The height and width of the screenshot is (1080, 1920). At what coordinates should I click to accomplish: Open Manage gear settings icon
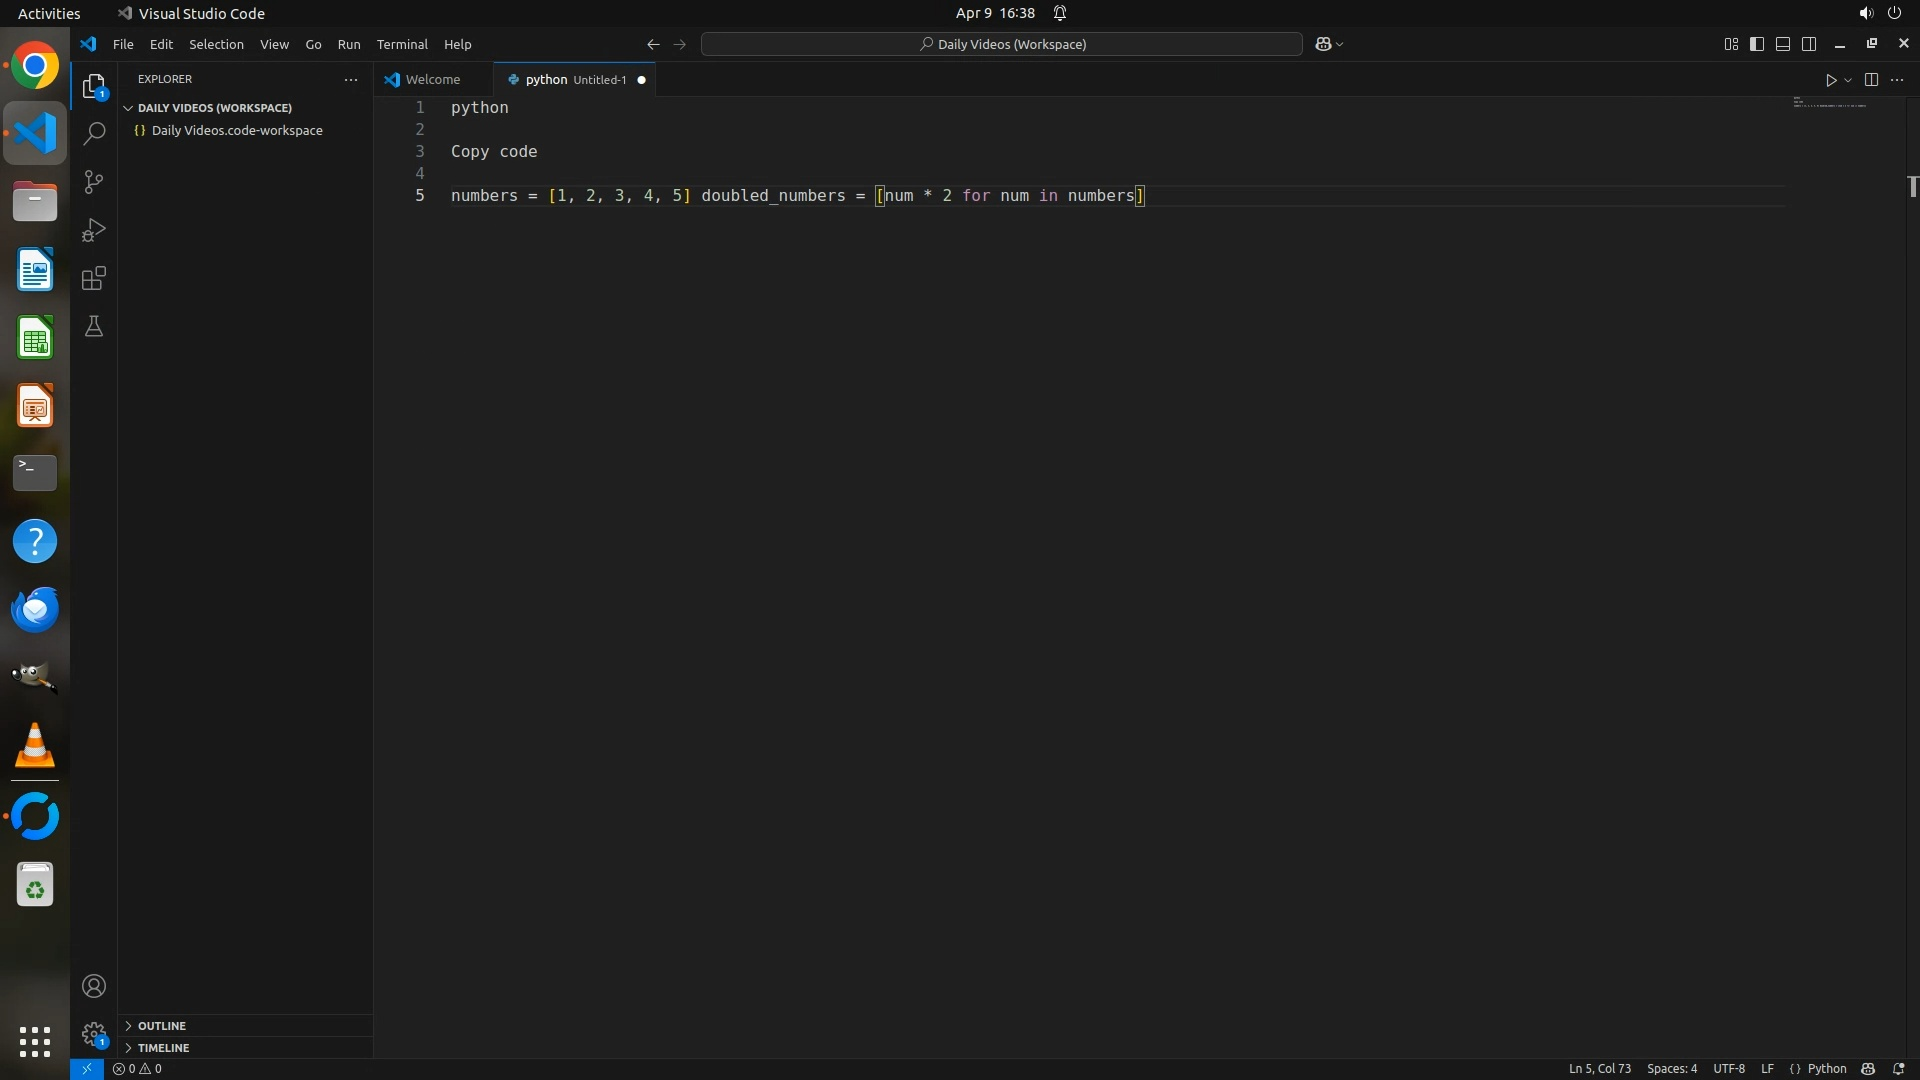[x=94, y=1034]
